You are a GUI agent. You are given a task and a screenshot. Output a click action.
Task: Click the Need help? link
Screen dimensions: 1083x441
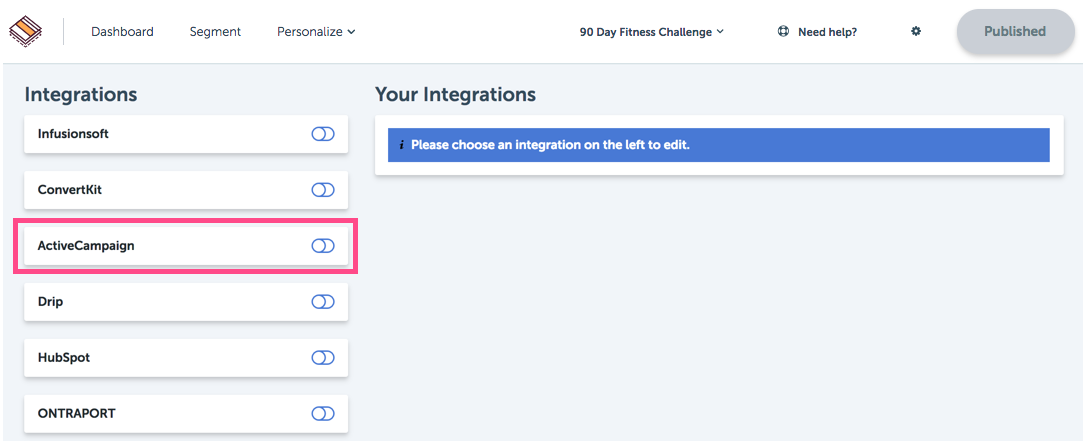(827, 32)
